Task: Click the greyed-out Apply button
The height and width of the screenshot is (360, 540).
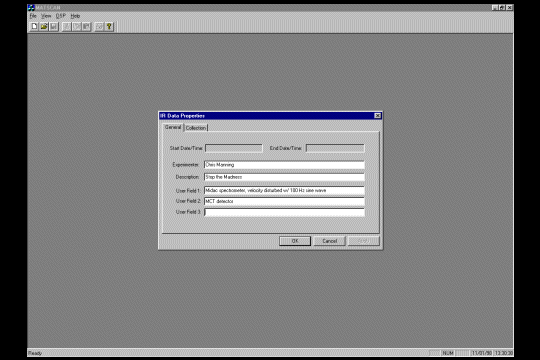Action: pos(364,241)
